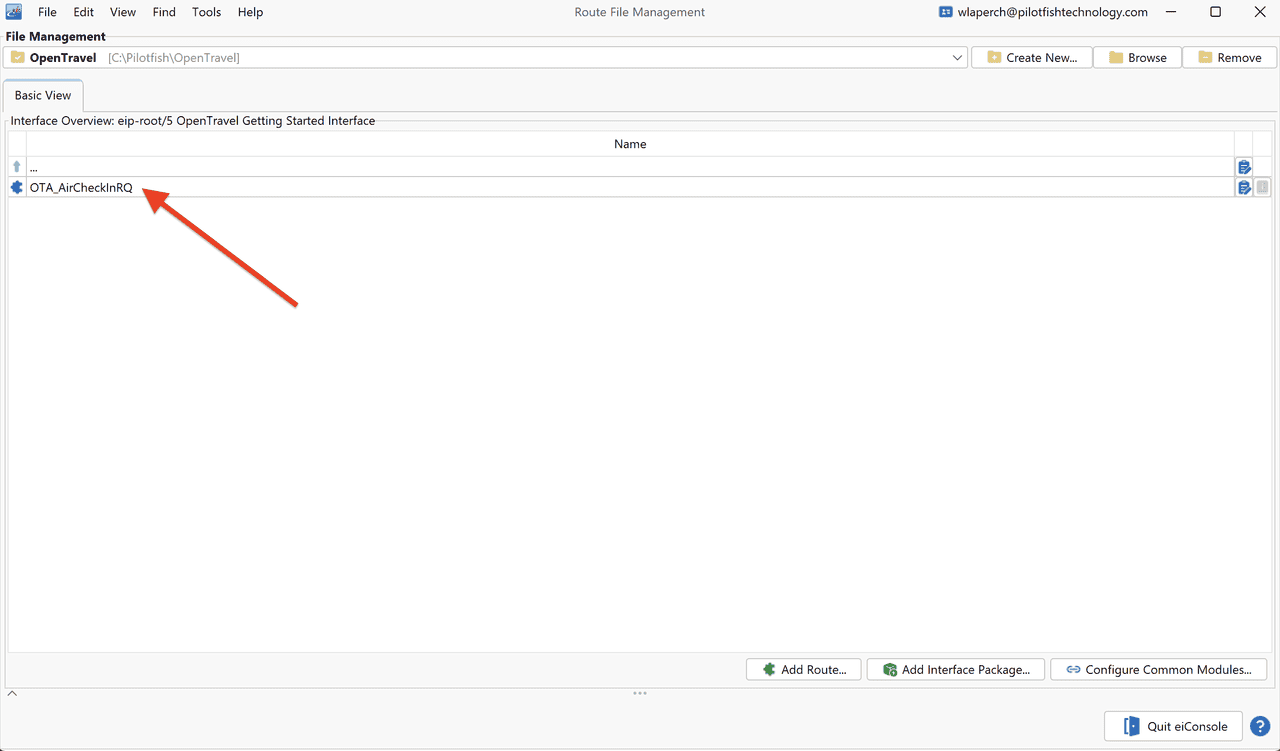Collapse the bottom panel with the chevron
Viewport: 1280px width, 751px height.
coord(12,693)
